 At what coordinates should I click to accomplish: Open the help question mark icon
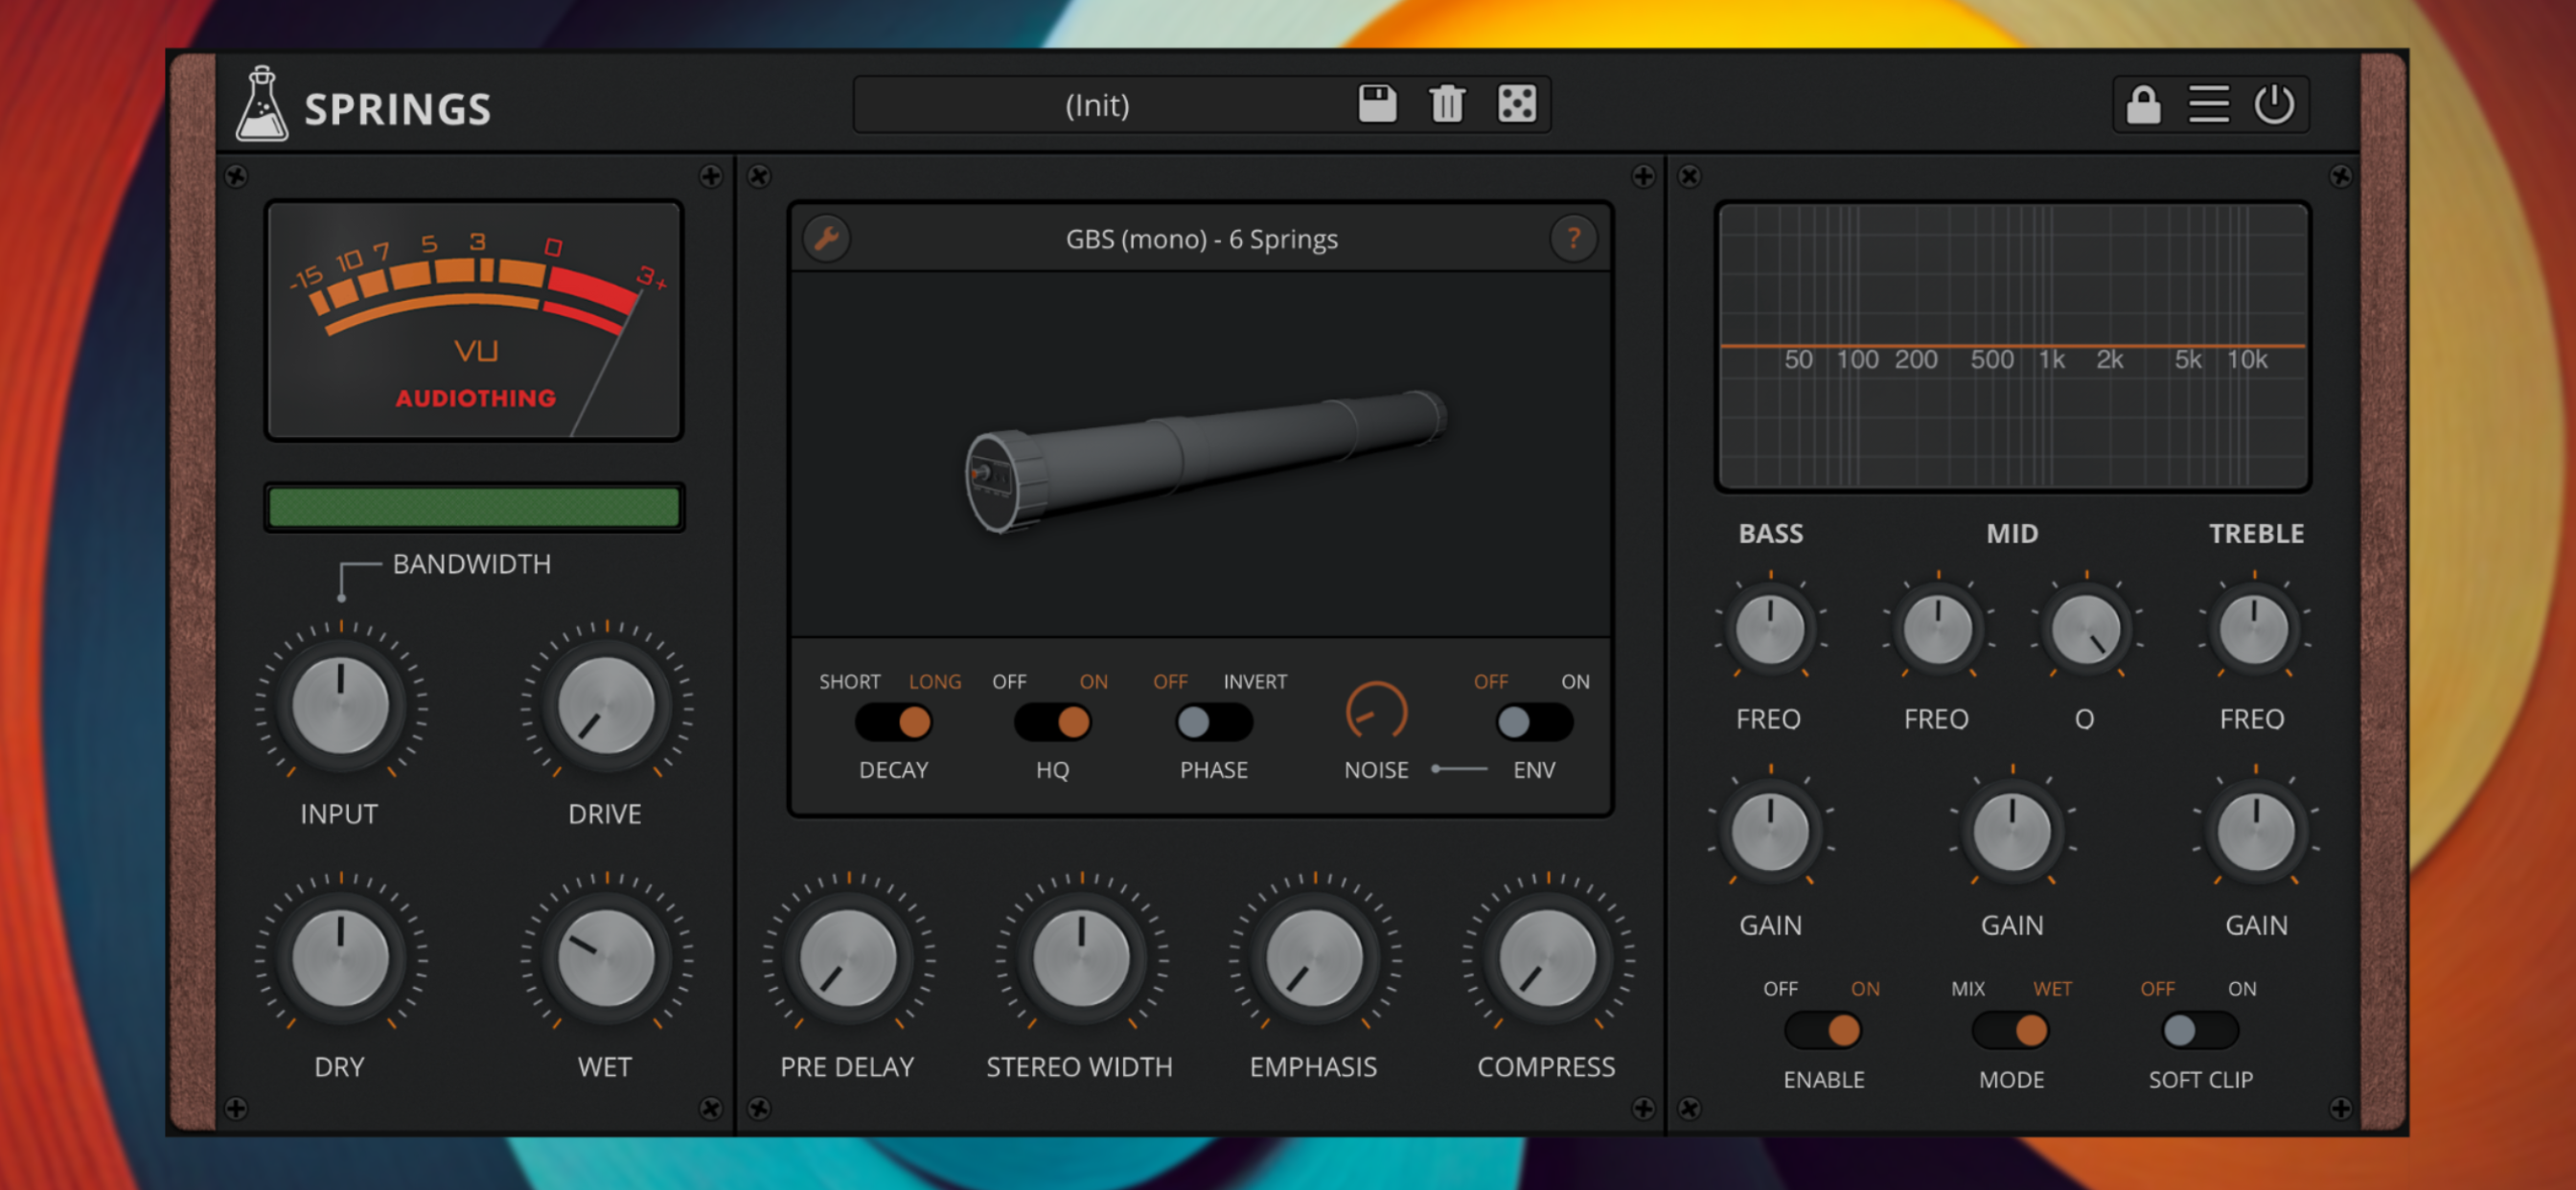coord(1573,238)
